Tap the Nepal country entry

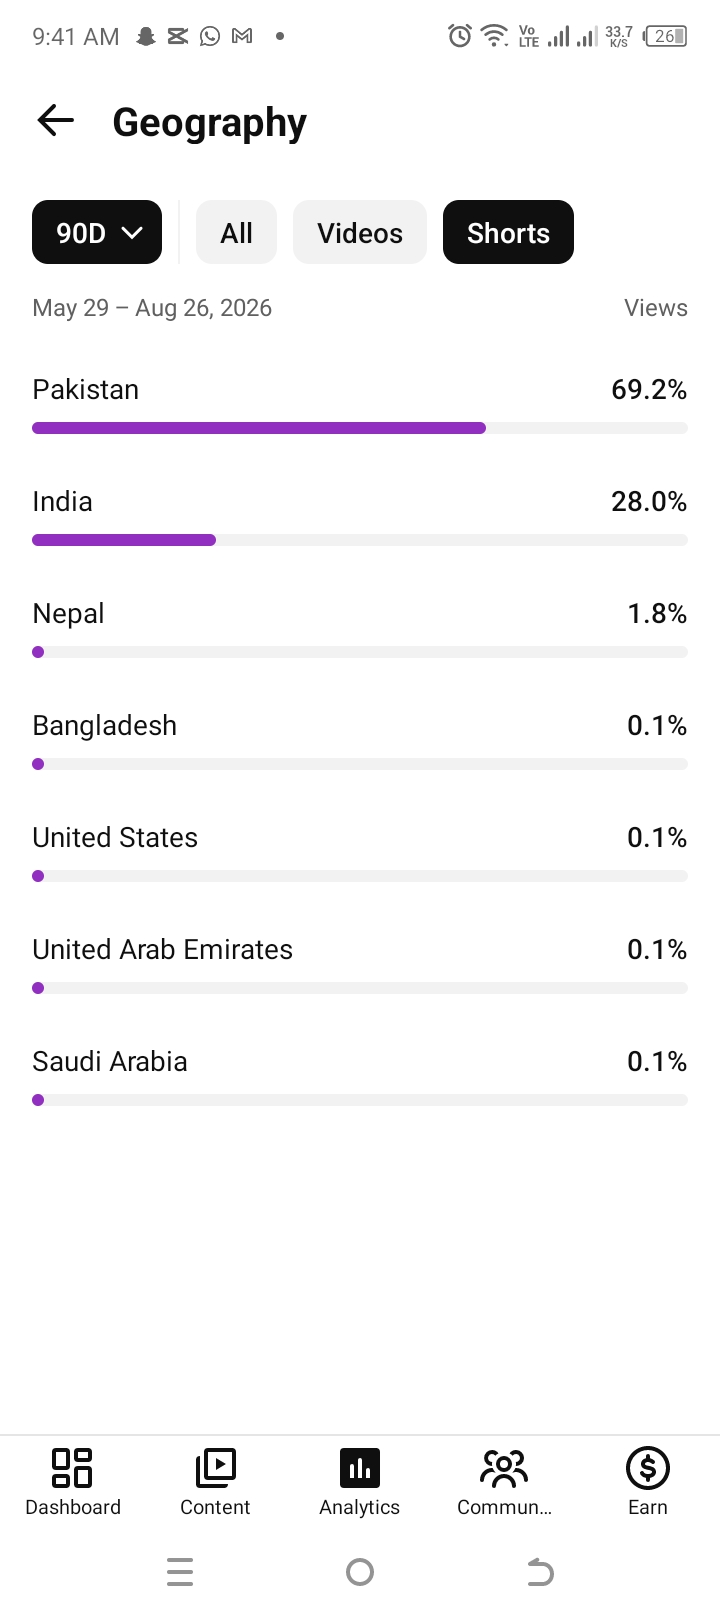pos(360,628)
